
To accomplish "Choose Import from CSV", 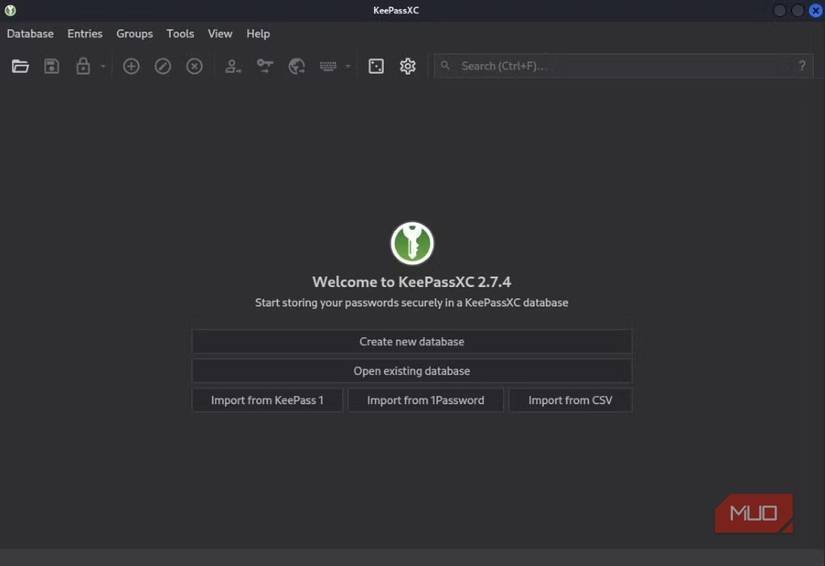I will pos(570,400).
